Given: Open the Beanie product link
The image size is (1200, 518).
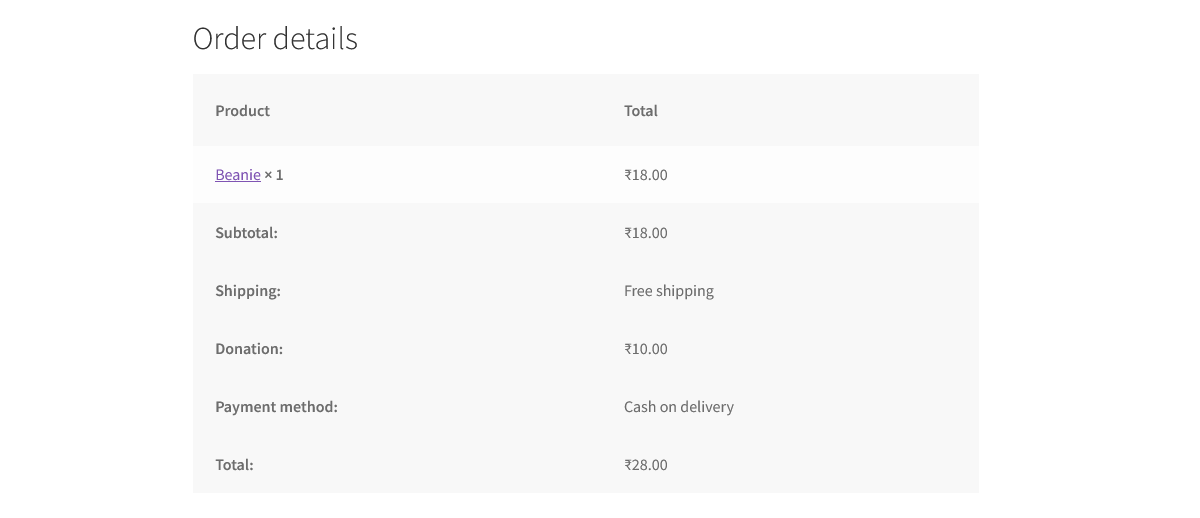Looking at the screenshot, I should click(x=237, y=175).
